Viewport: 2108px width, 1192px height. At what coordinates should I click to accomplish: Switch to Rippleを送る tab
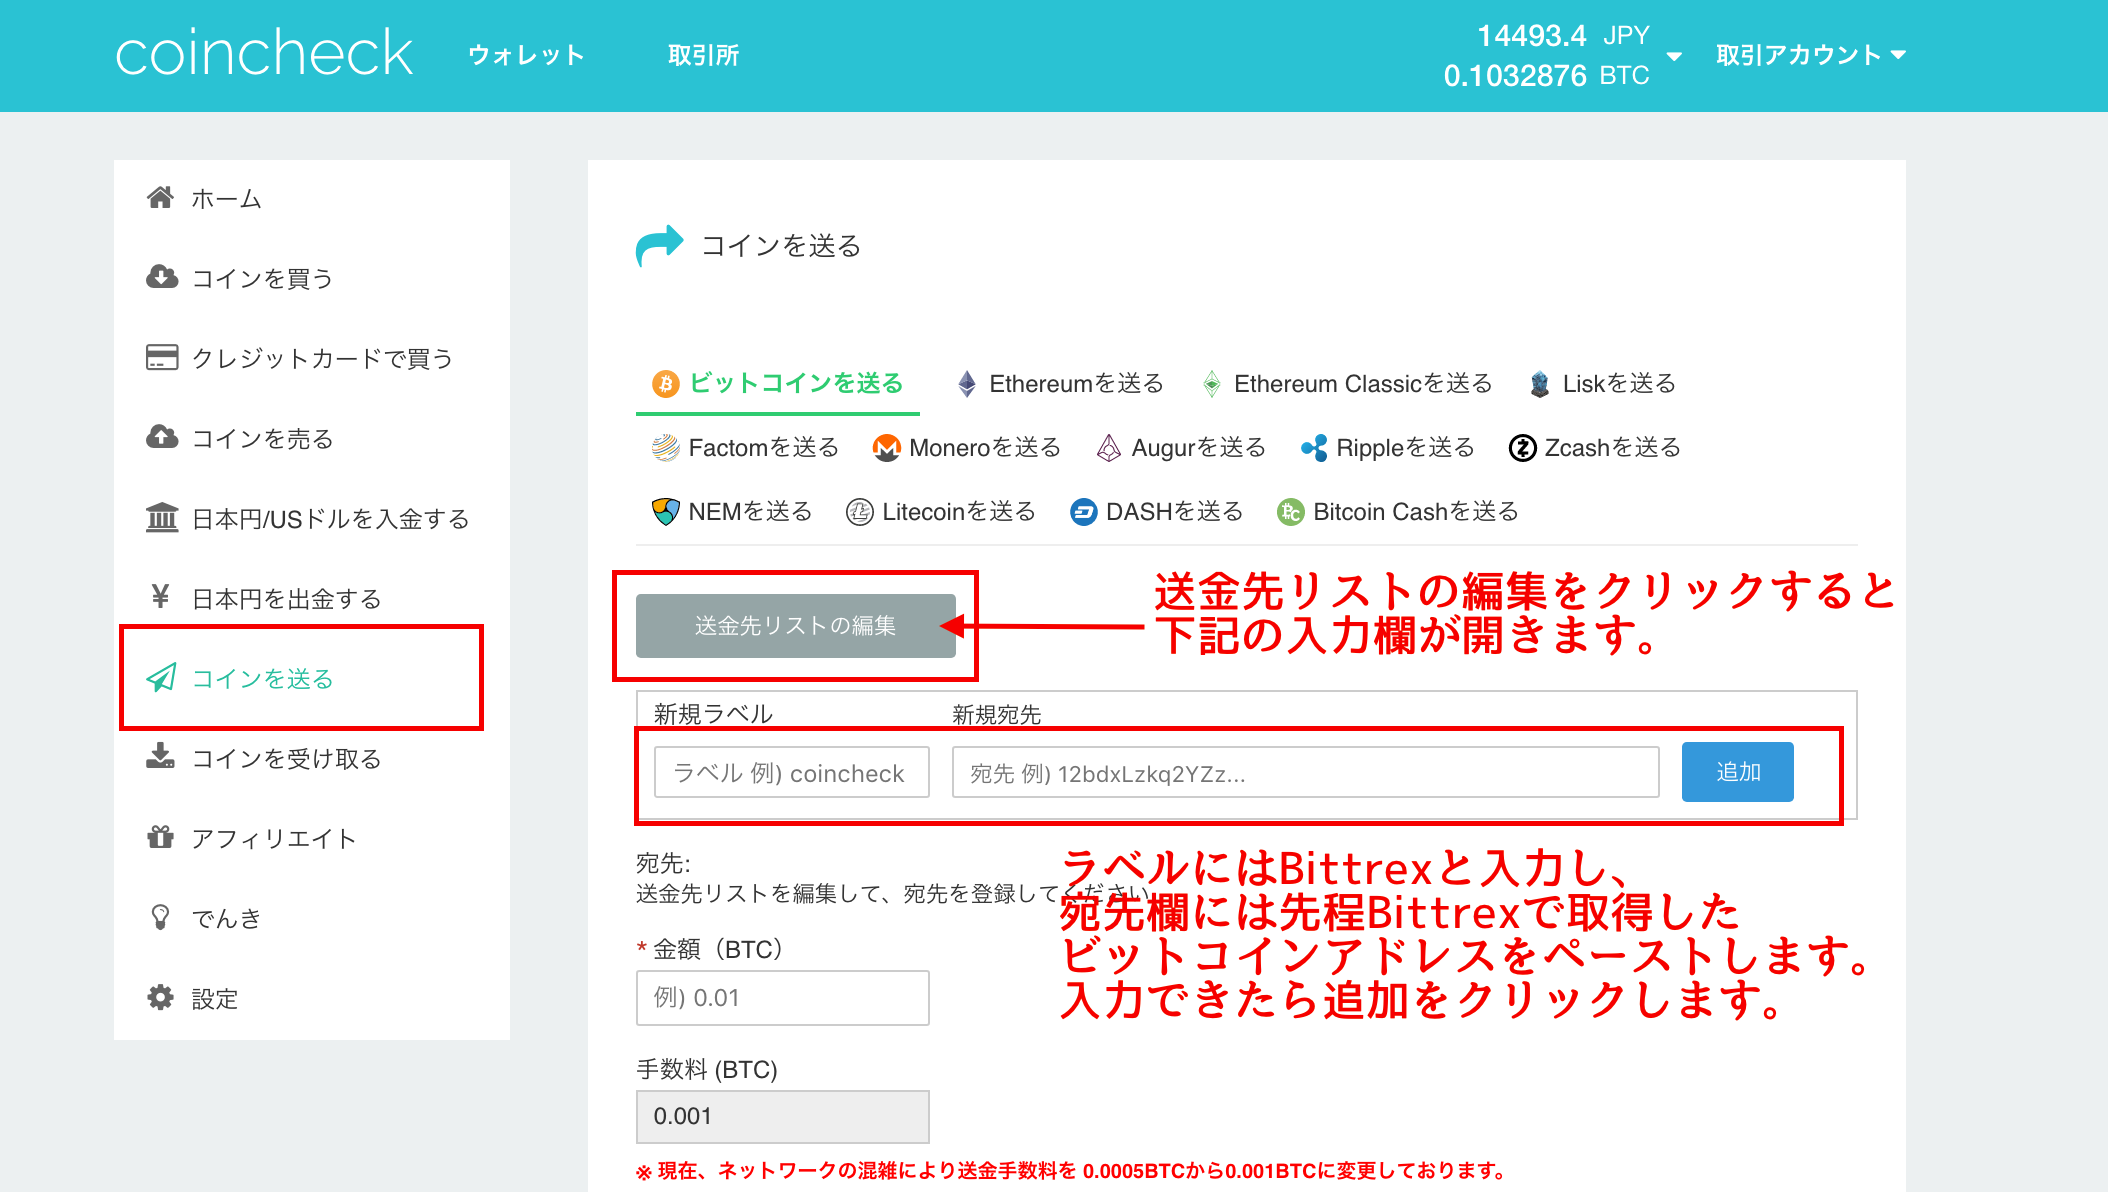coord(1405,447)
